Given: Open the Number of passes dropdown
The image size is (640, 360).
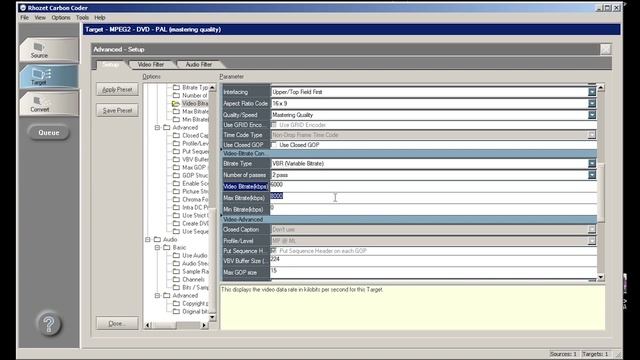Looking at the screenshot, I should click(592, 175).
